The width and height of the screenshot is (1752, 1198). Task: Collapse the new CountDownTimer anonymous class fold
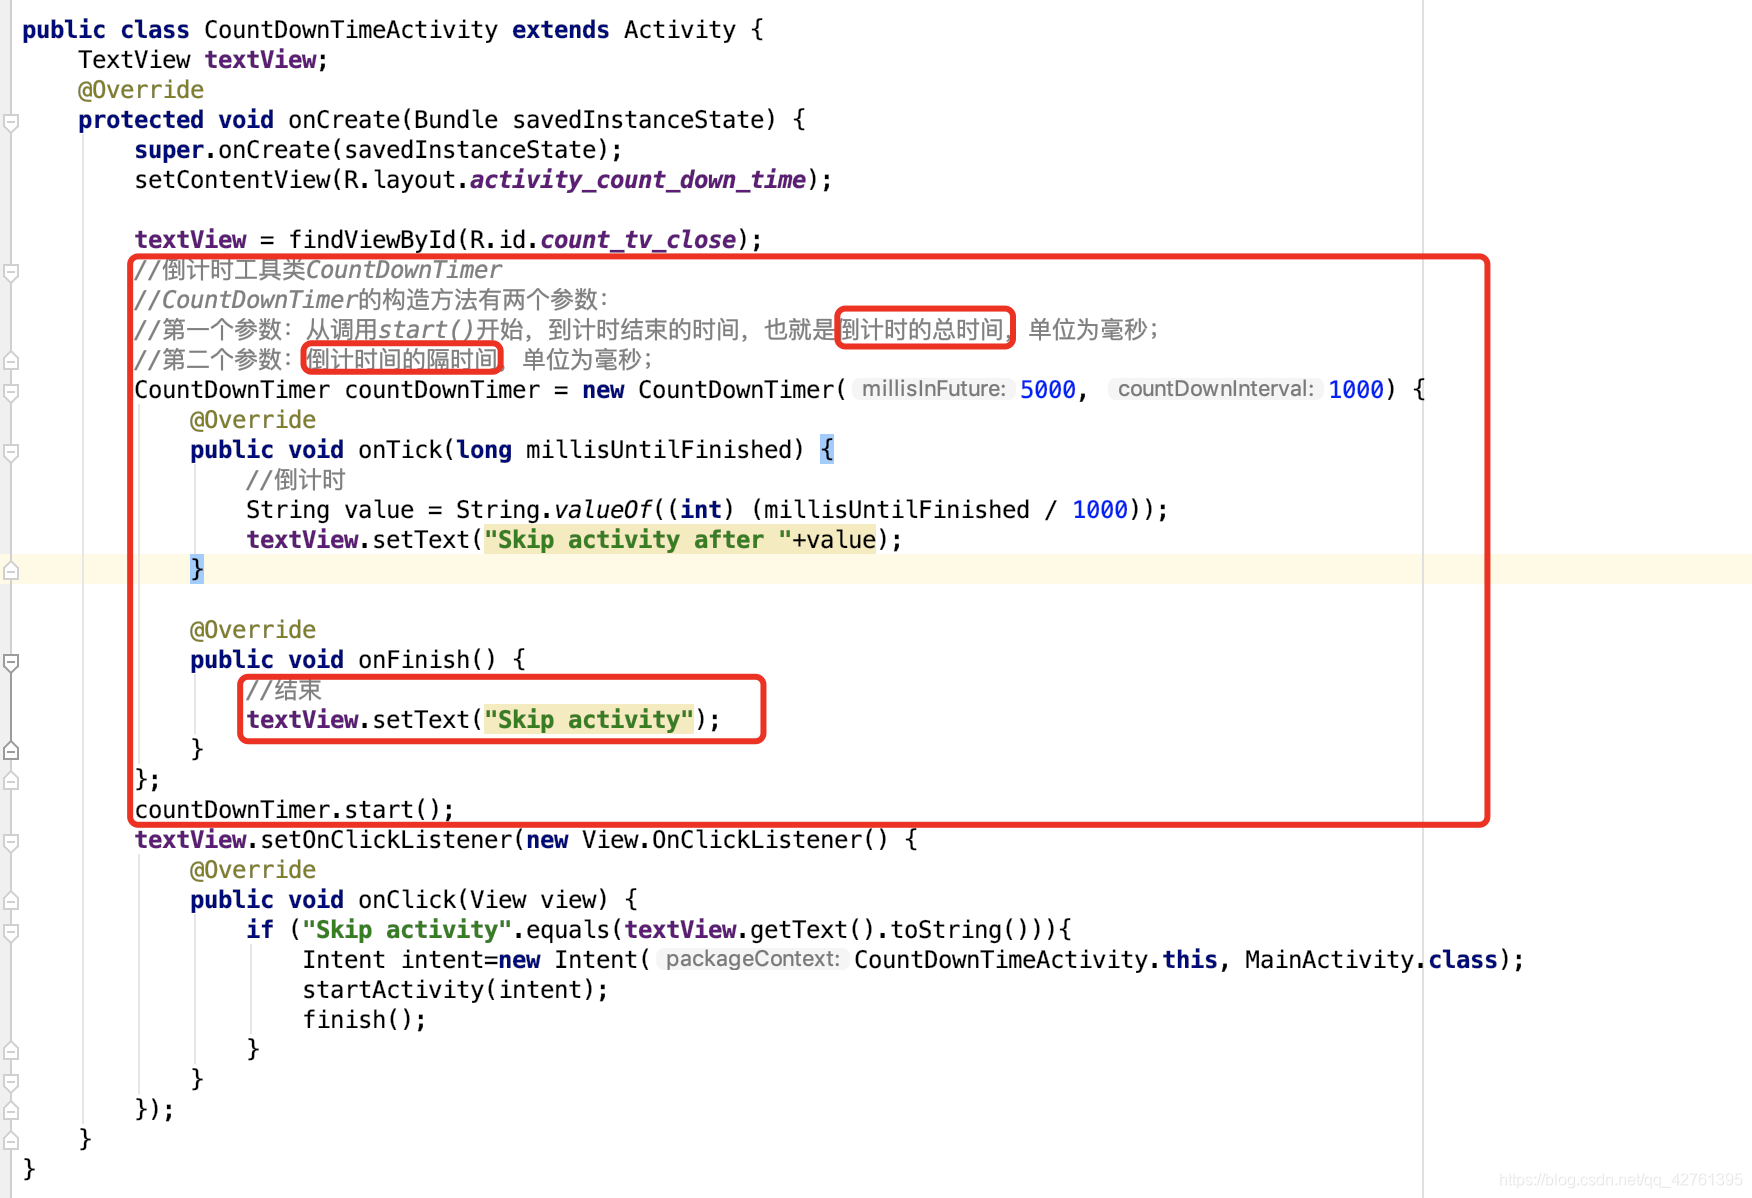[11, 392]
